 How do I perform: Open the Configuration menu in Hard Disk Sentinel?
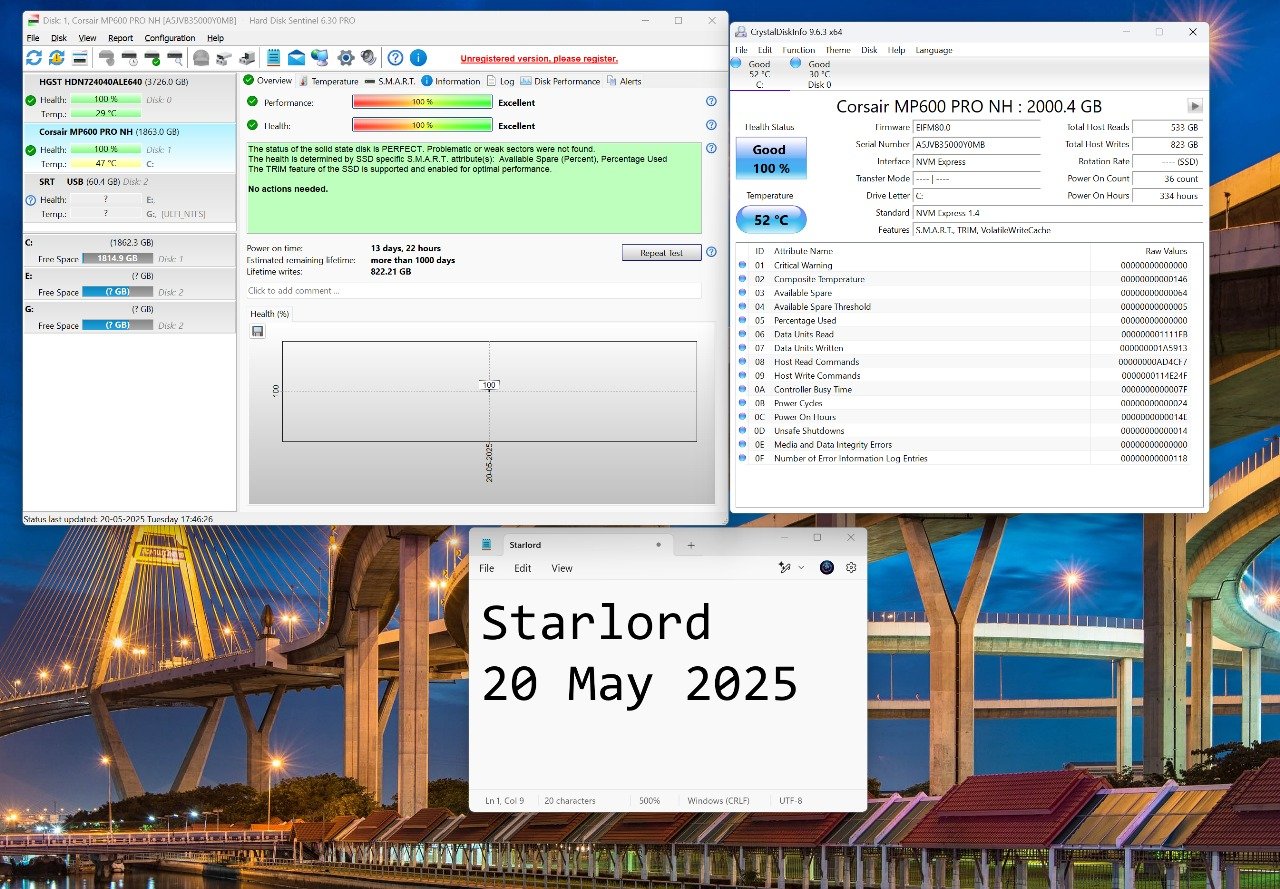[x=170, y=38]
